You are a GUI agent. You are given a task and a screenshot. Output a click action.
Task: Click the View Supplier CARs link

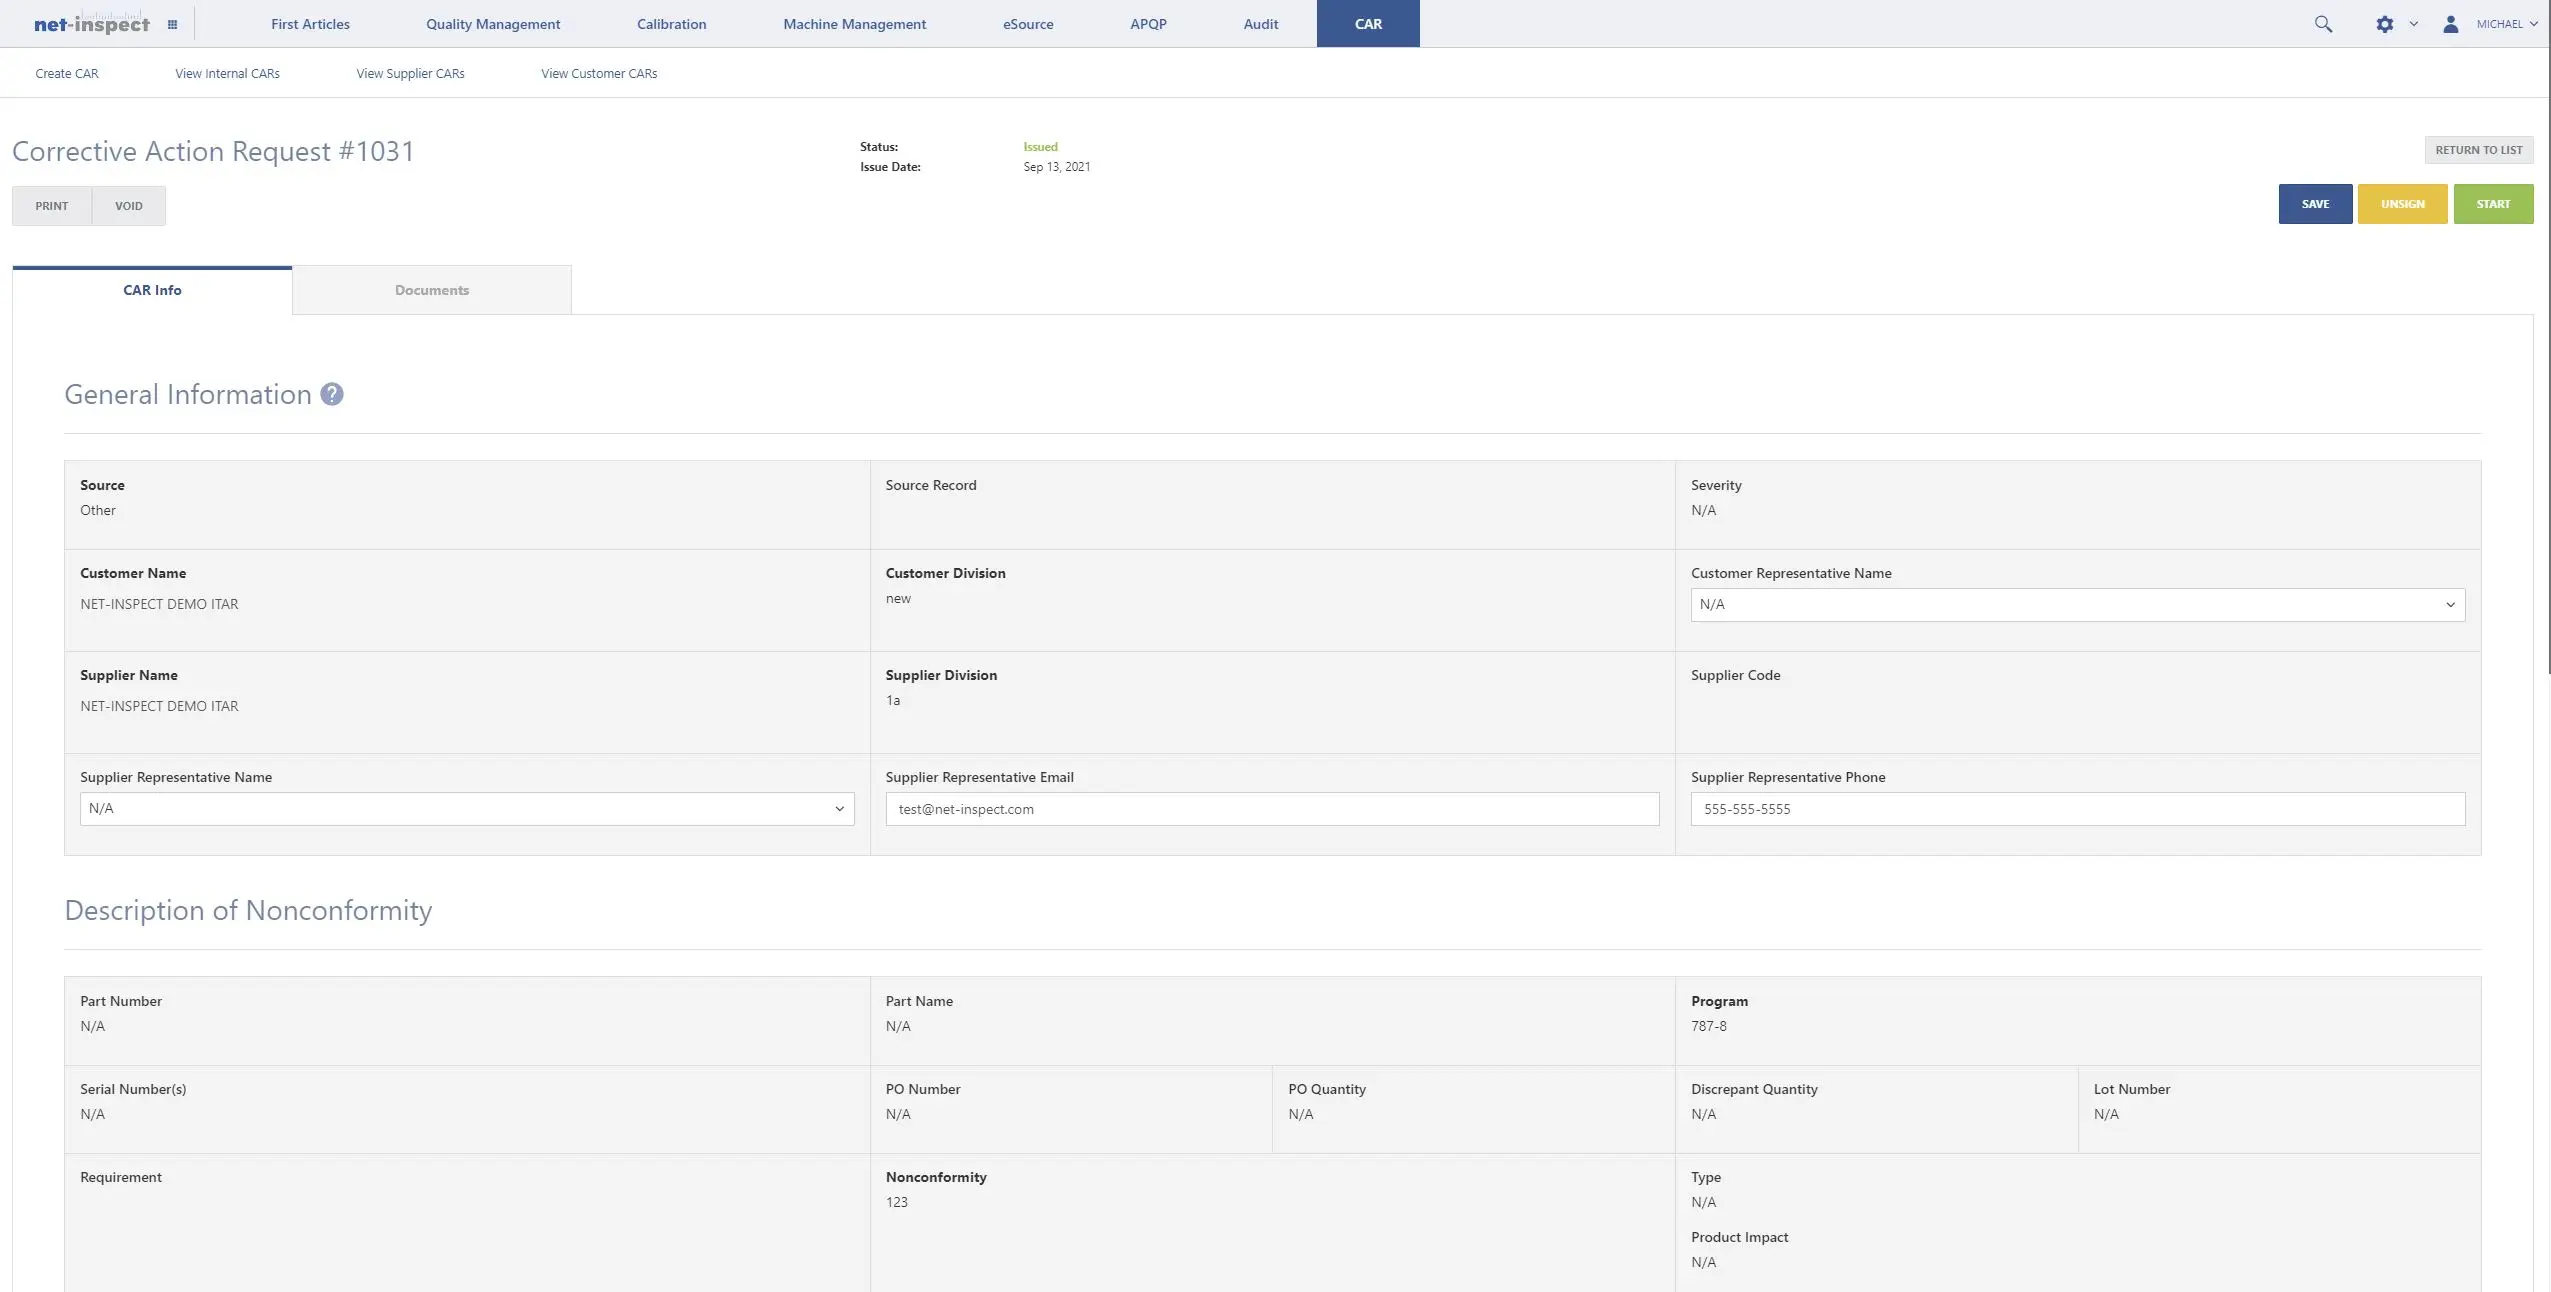pyautogui.click(x=409, y=72)
